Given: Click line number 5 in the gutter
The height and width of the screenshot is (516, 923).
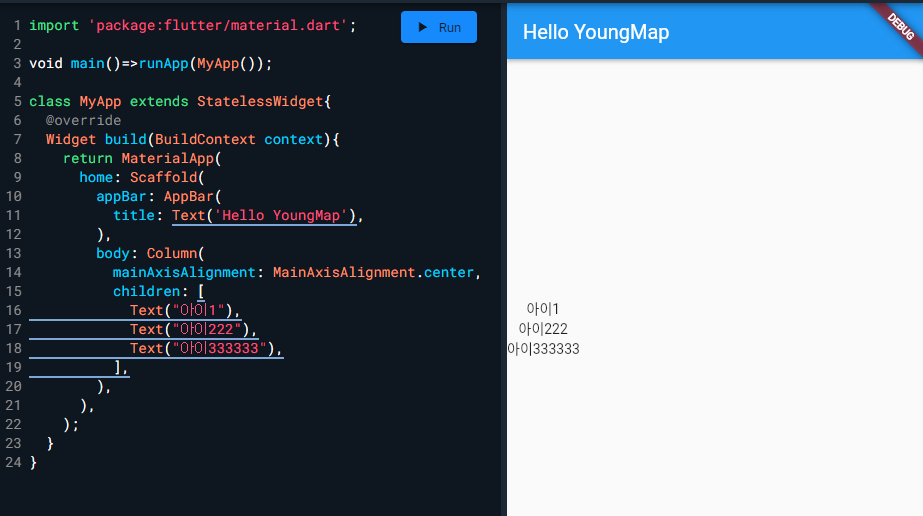Looking at the screenshot, I should 17,101.
